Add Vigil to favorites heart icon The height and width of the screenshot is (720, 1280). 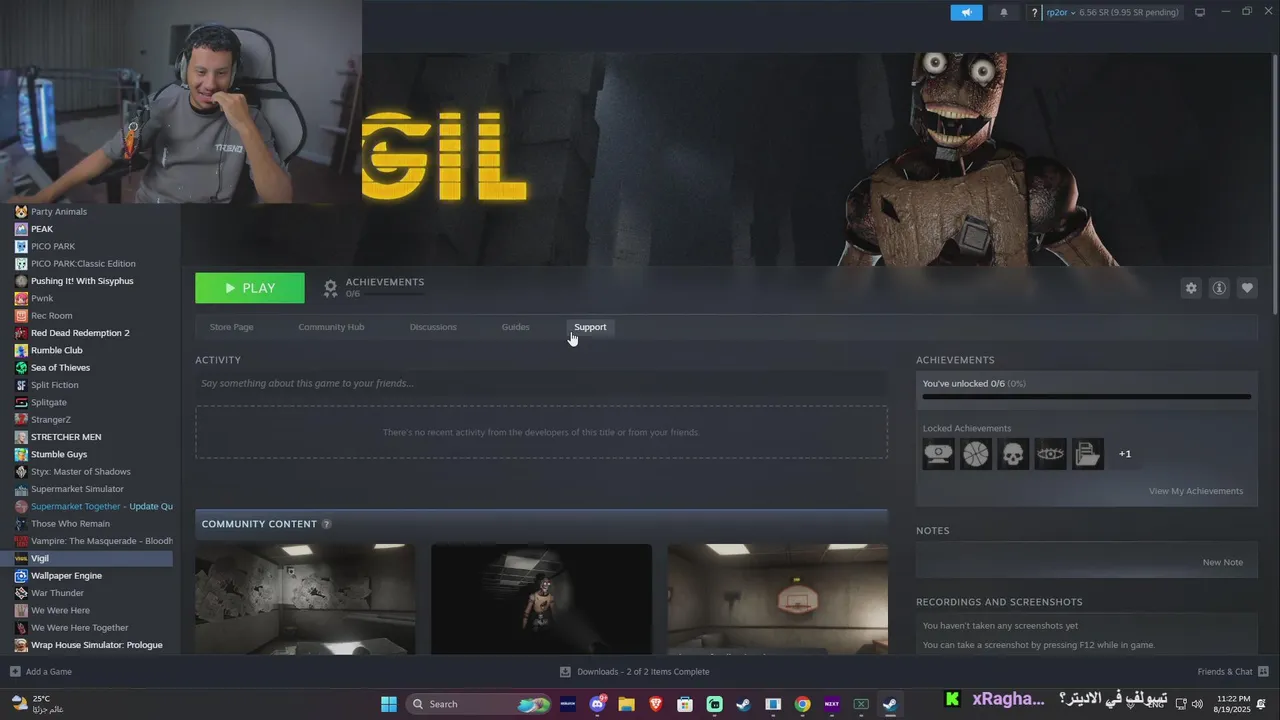[1247, 288]
